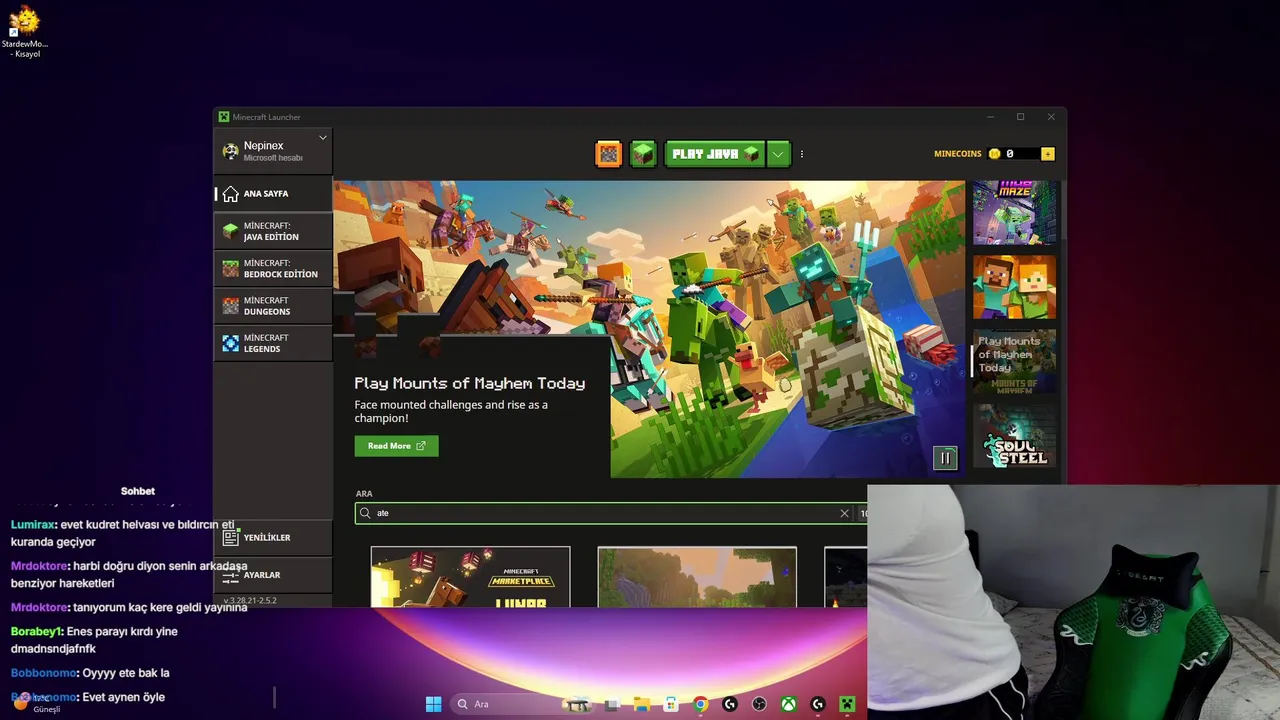Screen dimensions: 1280x720
Task: Open Minecraft: Java Edition tab
Action: coord(273,231)
